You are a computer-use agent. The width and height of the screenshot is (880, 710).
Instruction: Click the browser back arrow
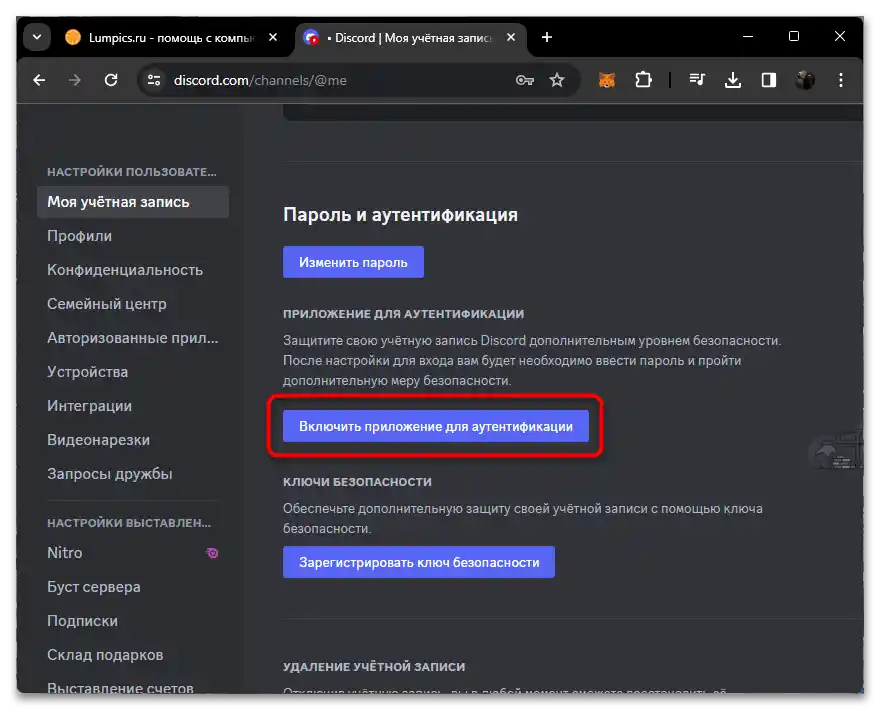pos(39,80)
